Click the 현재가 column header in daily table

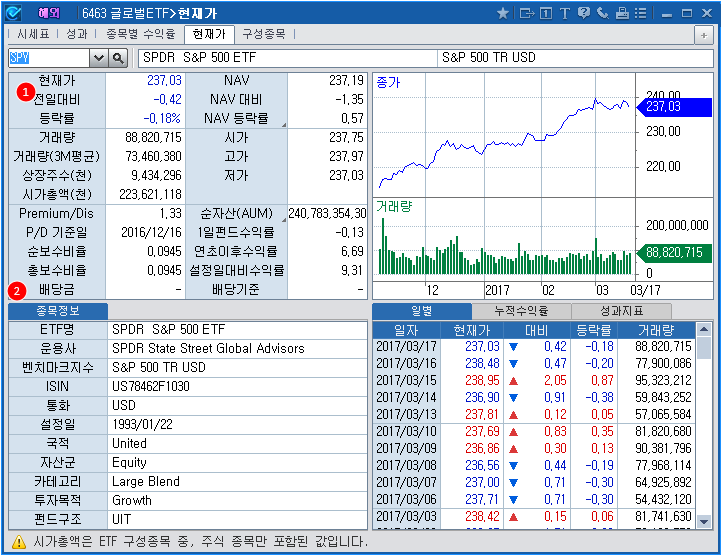(472, 330)
